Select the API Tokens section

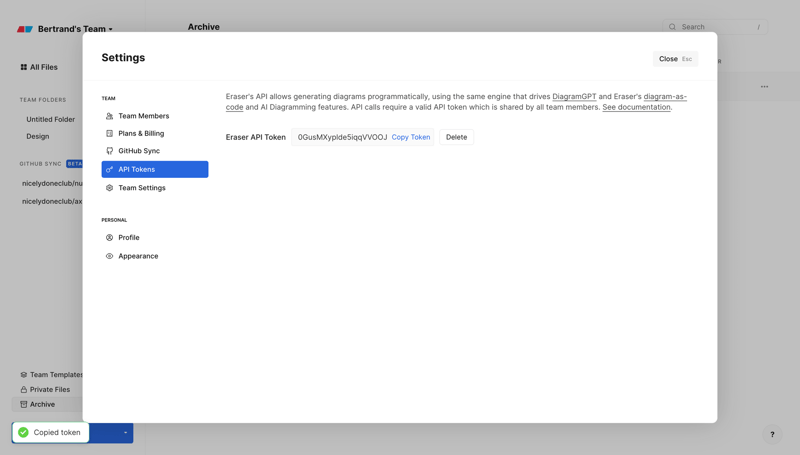tap(155, 169)
